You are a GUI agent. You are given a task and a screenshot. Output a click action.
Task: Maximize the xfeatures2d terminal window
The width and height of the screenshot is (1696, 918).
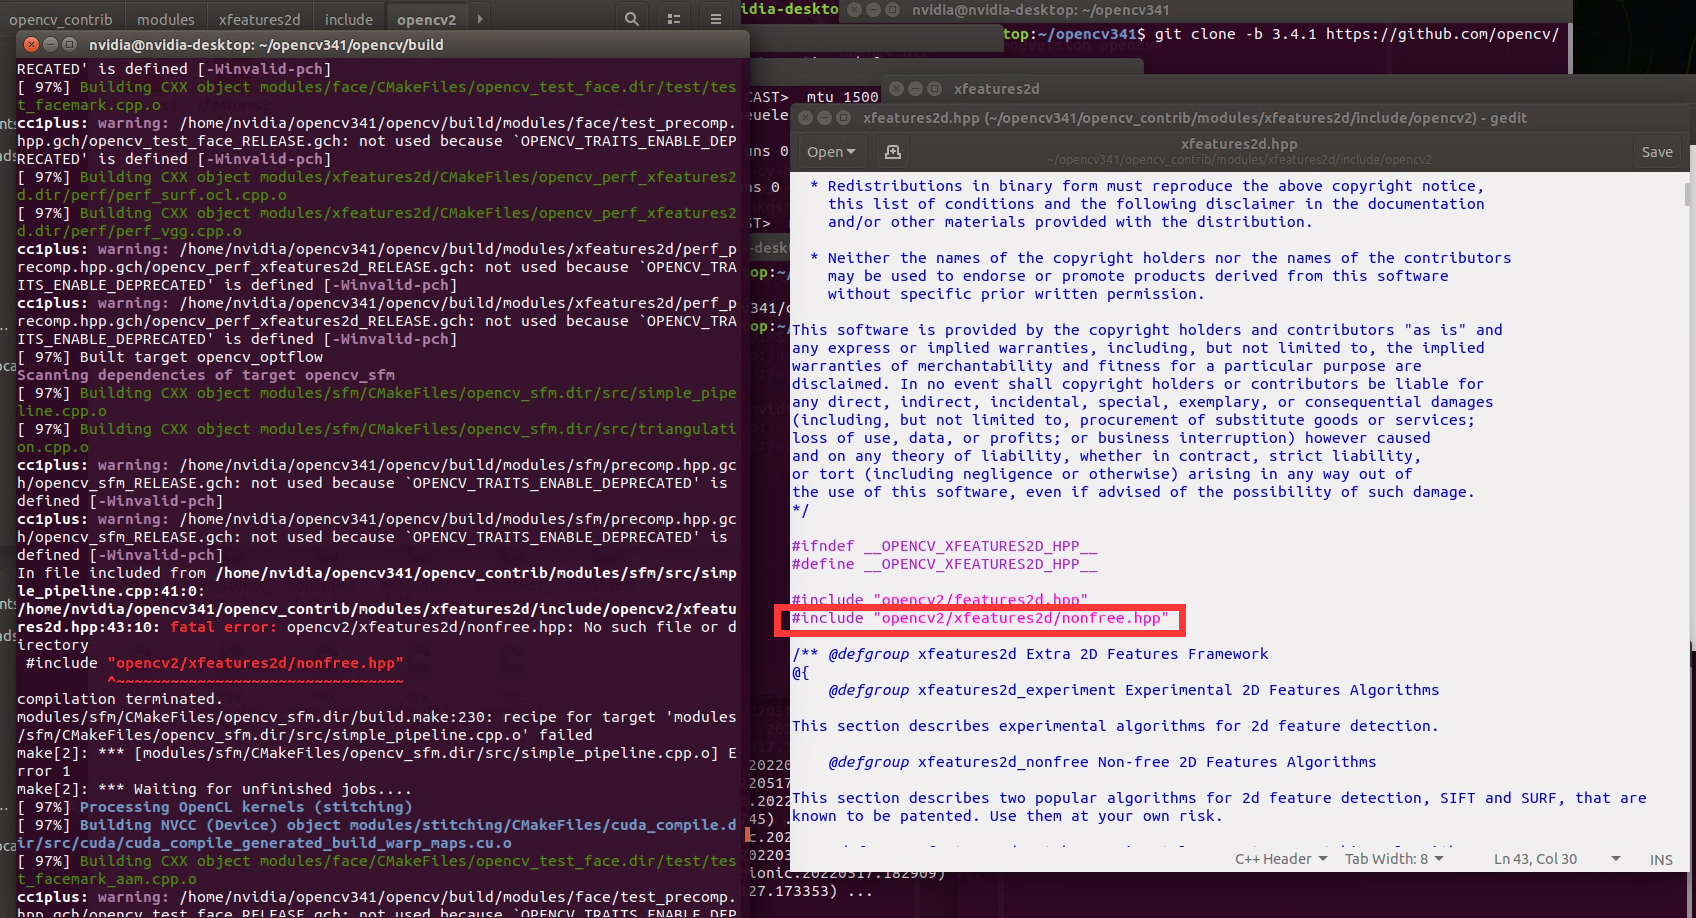[x=935, y=88]
